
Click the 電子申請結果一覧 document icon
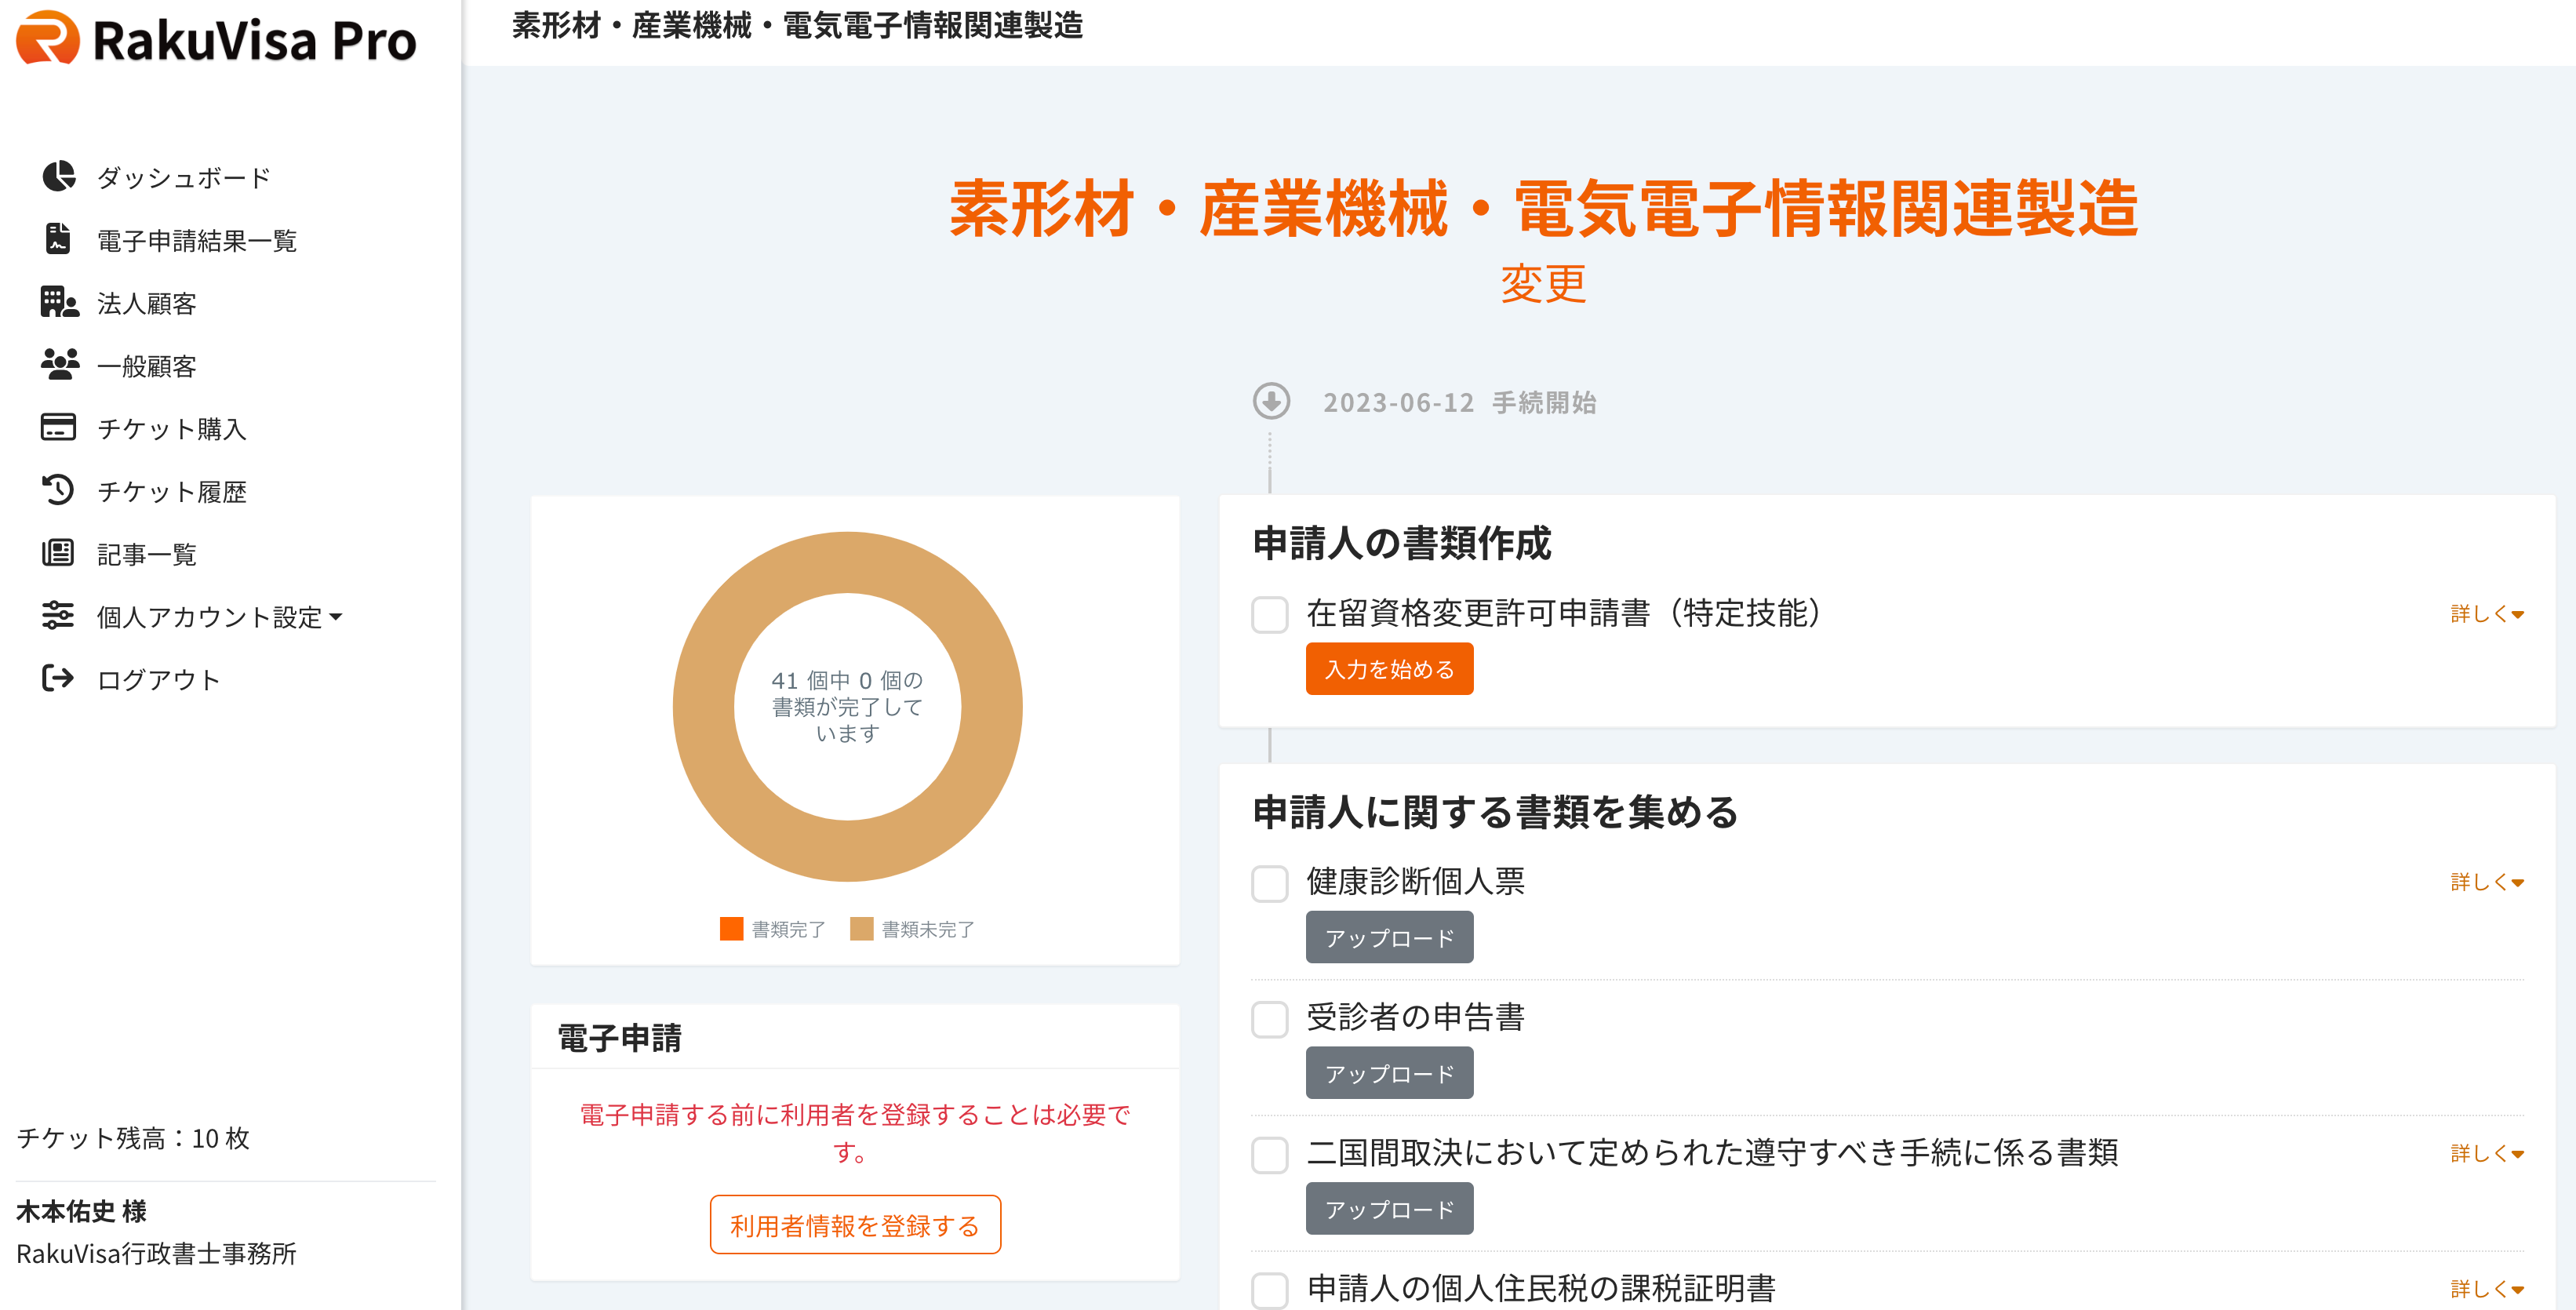click(58, 239)
